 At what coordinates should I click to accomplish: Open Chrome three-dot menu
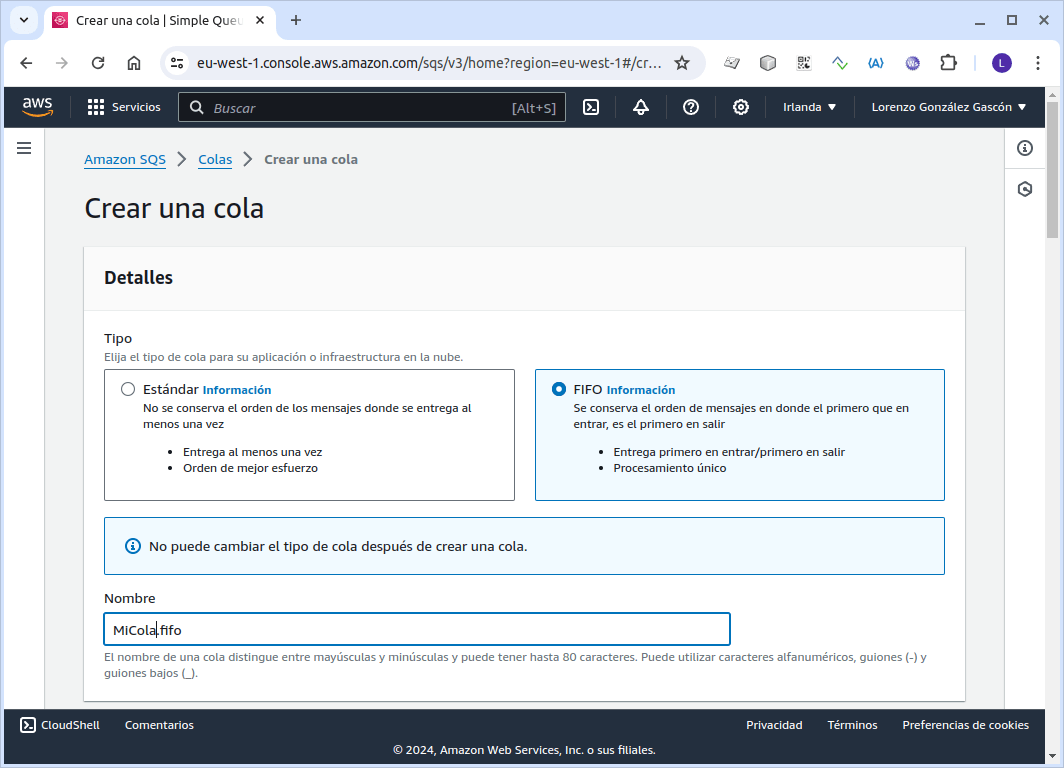coord(1038,63)
